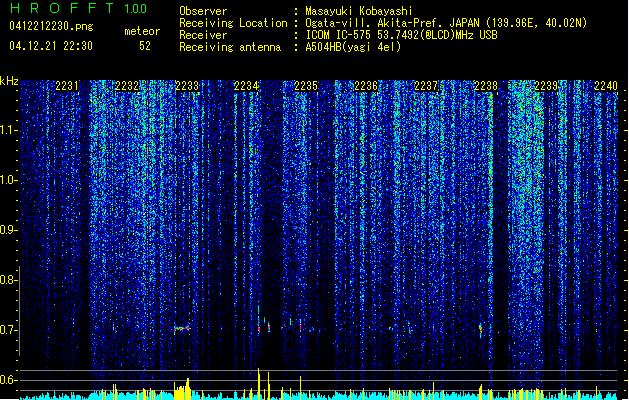Click the Receiving antenna label

(230, 47)
